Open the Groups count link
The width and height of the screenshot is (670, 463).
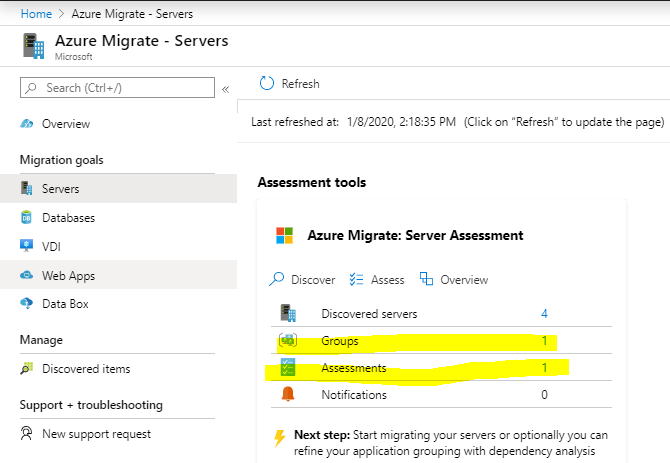tap(544, 340)
